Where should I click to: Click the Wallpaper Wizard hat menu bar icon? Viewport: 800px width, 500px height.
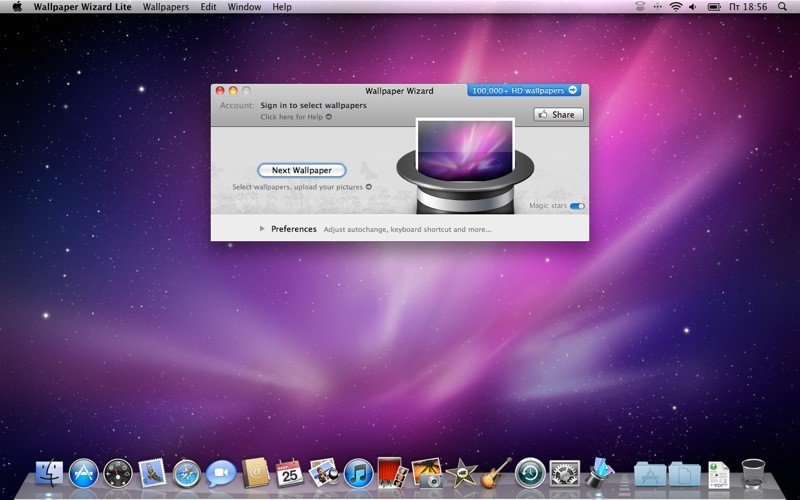tap(640, 7)
